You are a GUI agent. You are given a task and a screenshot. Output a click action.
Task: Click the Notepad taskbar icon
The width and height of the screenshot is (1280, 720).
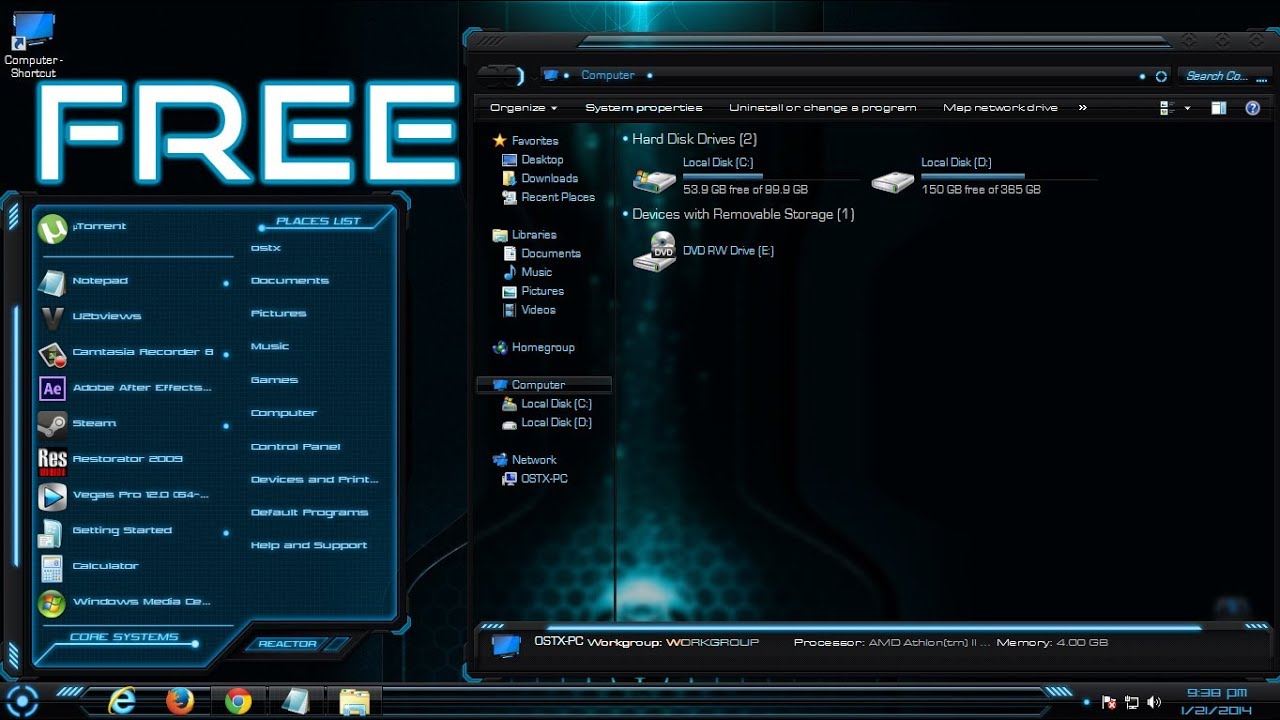click(296, 701)
